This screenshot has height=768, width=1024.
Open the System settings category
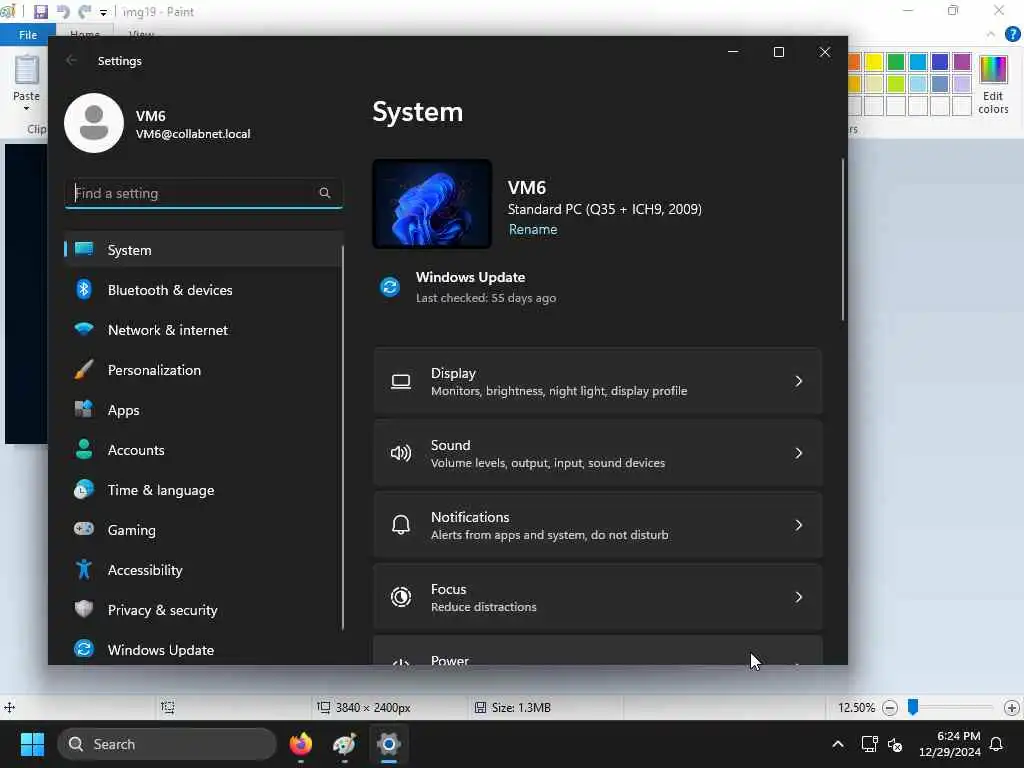(203, 249)
